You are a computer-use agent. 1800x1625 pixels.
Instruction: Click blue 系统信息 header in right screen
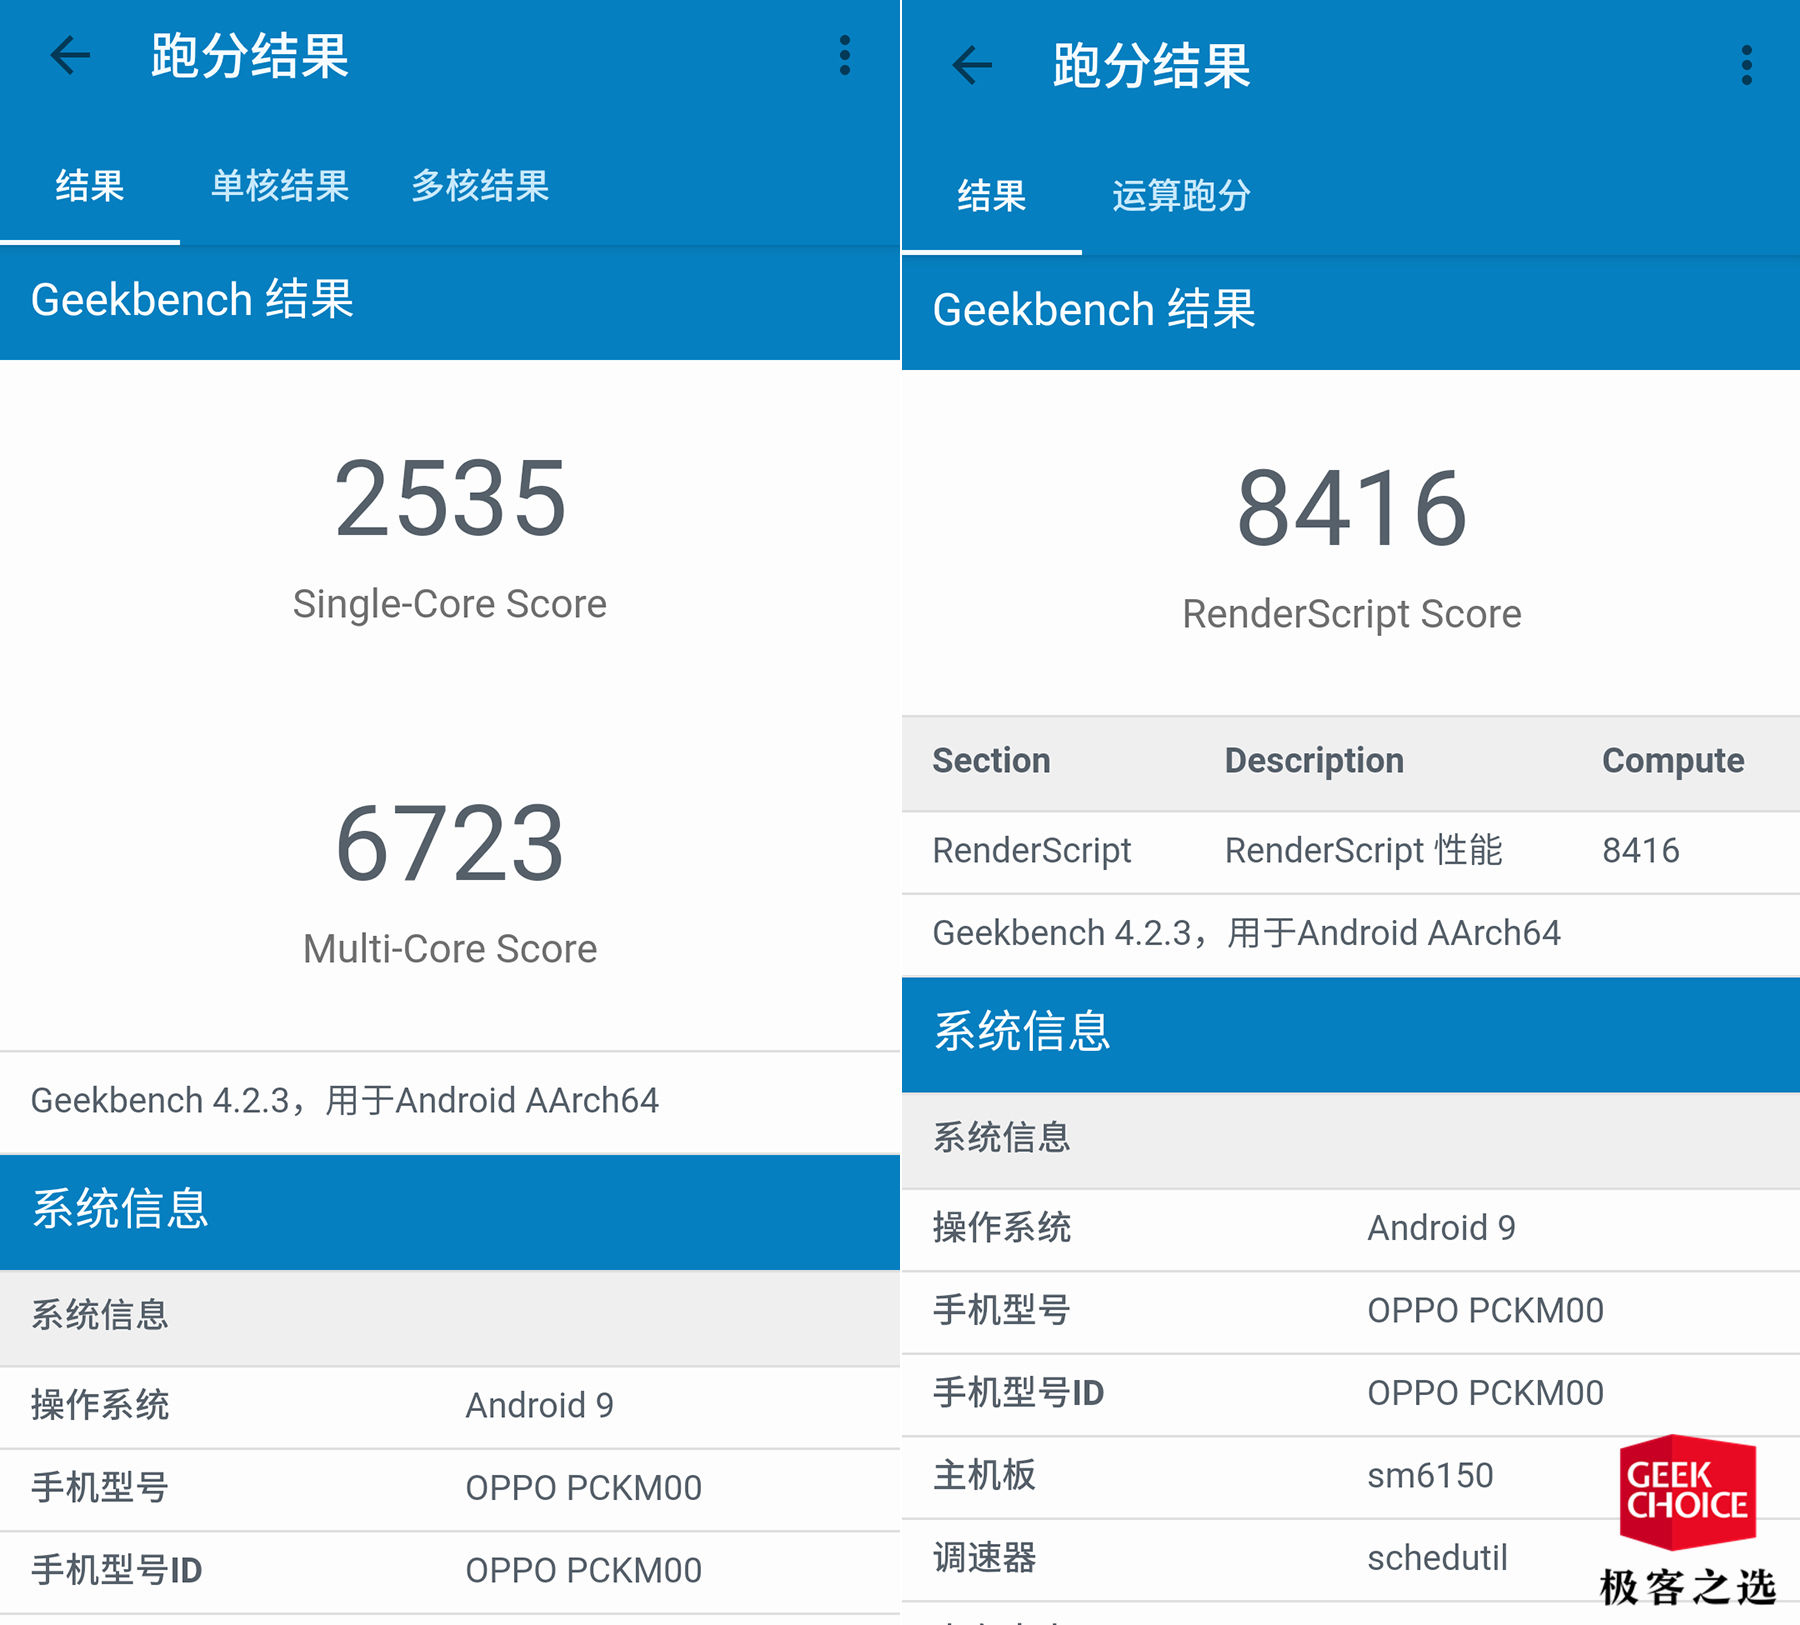coord(1022,1031)
